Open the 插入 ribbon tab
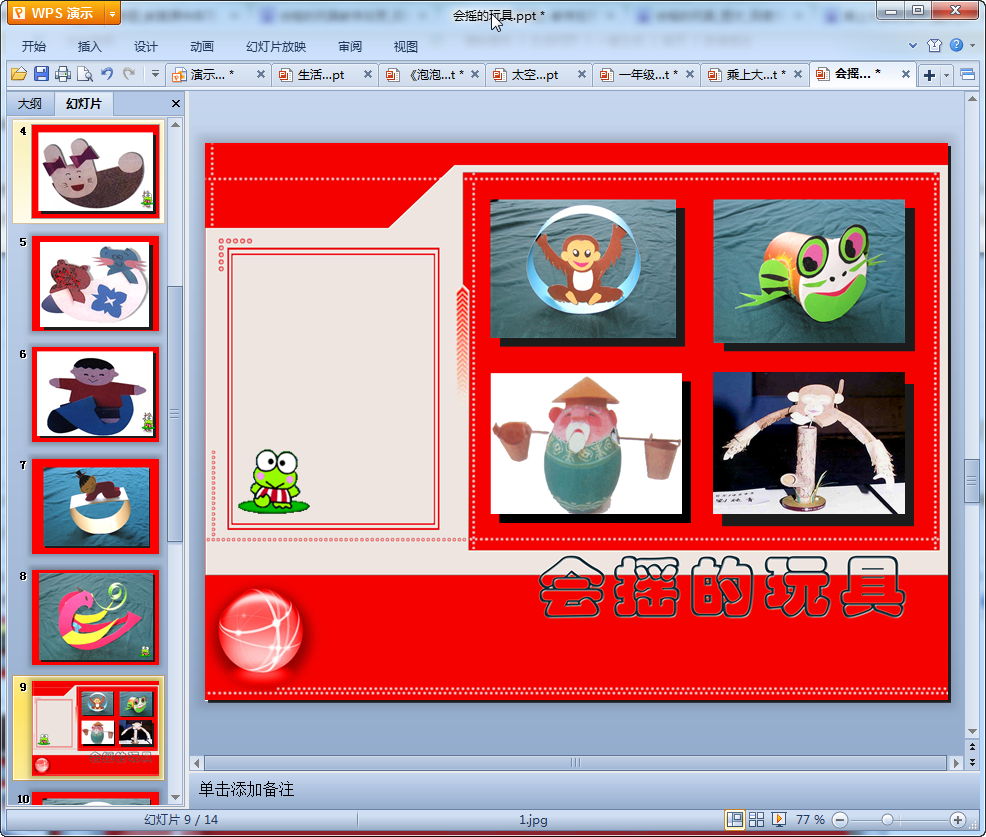The image size is (986, 837). pyautogui.click(x=89, y=47)
